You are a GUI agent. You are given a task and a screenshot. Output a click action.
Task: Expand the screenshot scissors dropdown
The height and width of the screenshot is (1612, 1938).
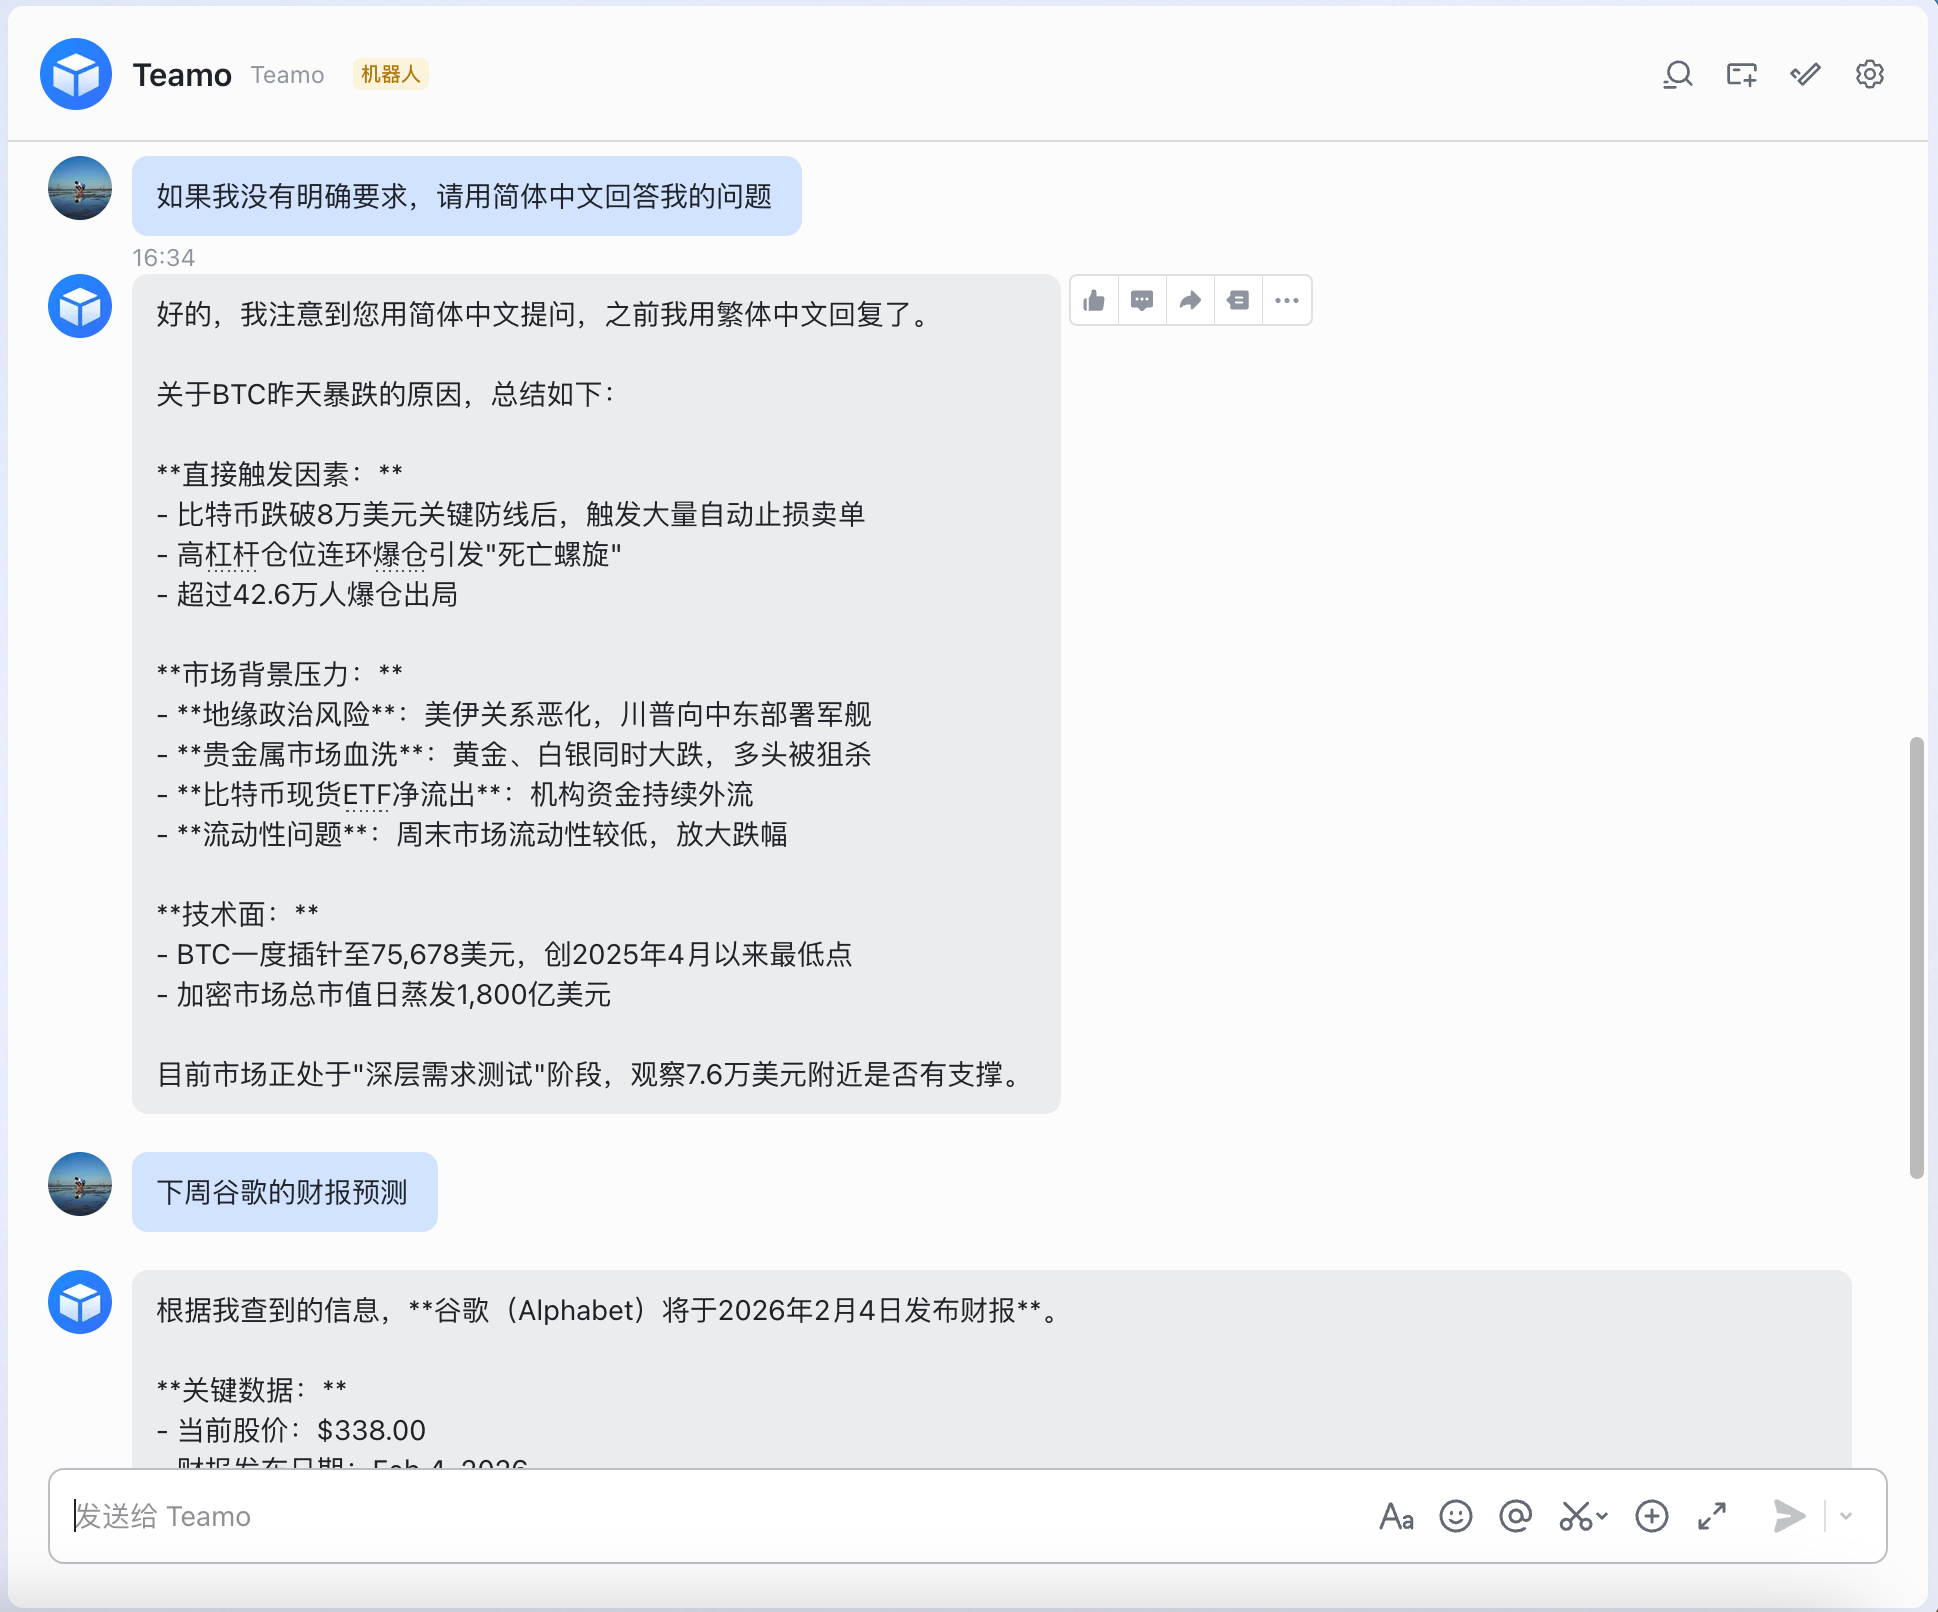click(x=1602, y=1517)
